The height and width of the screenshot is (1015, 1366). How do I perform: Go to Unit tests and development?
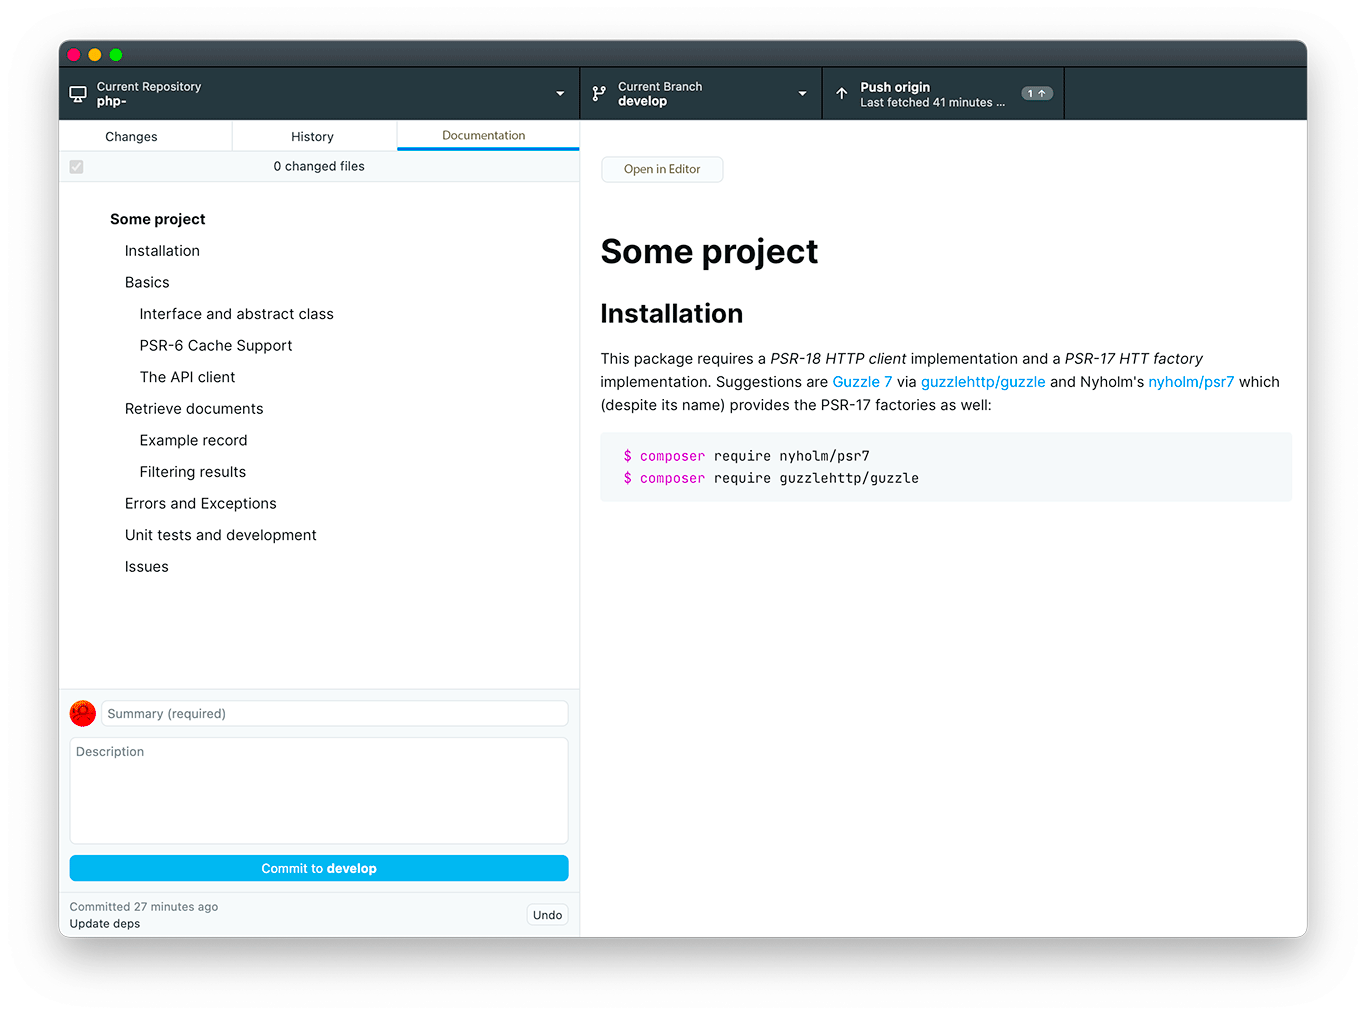coord(221,535)
